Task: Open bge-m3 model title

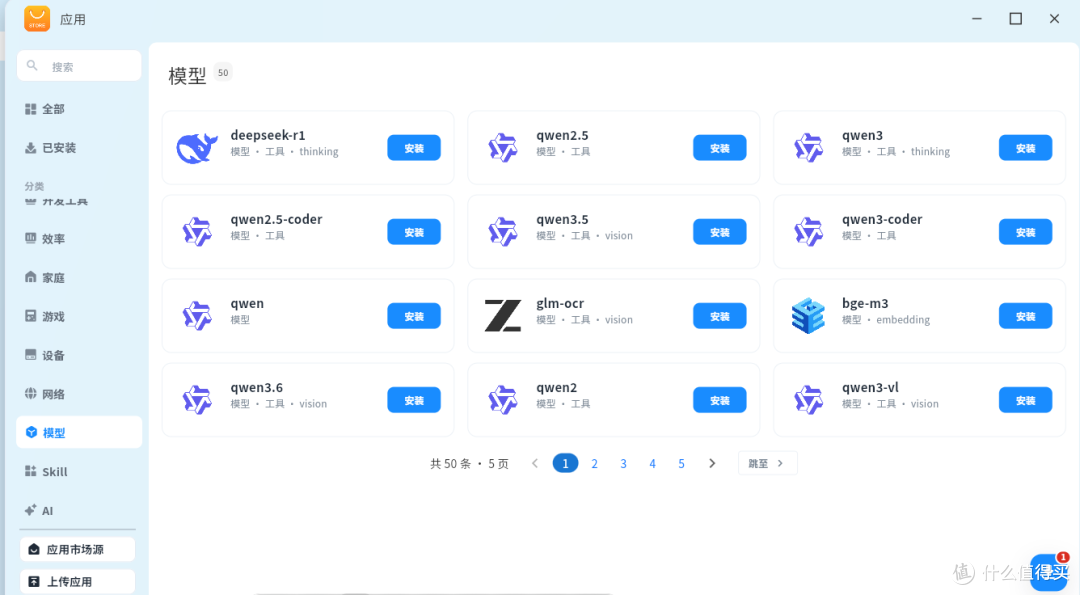Action: coord(865,303)
